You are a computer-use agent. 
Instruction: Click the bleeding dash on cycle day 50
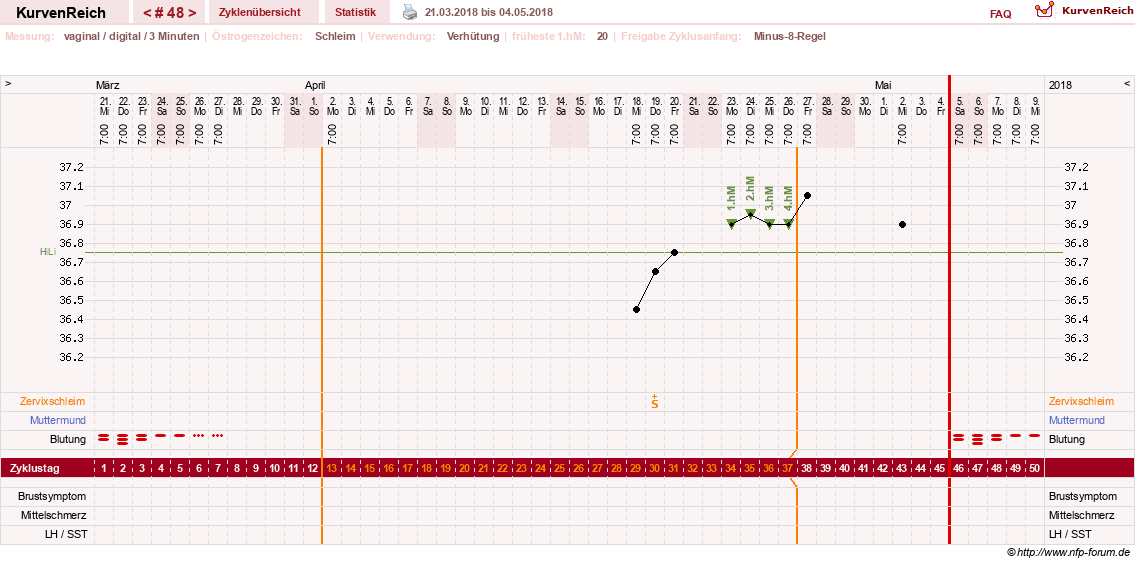point(1034,436)
